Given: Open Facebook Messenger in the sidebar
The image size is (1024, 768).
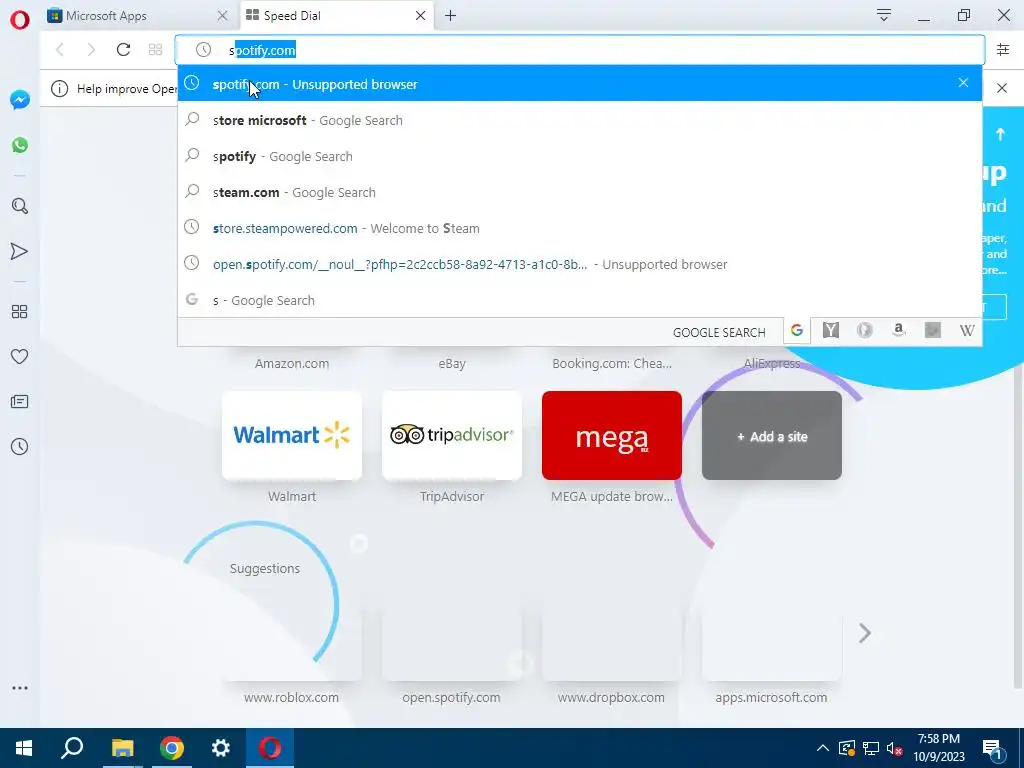Looking at the screenshot, I should coord(20,99).
